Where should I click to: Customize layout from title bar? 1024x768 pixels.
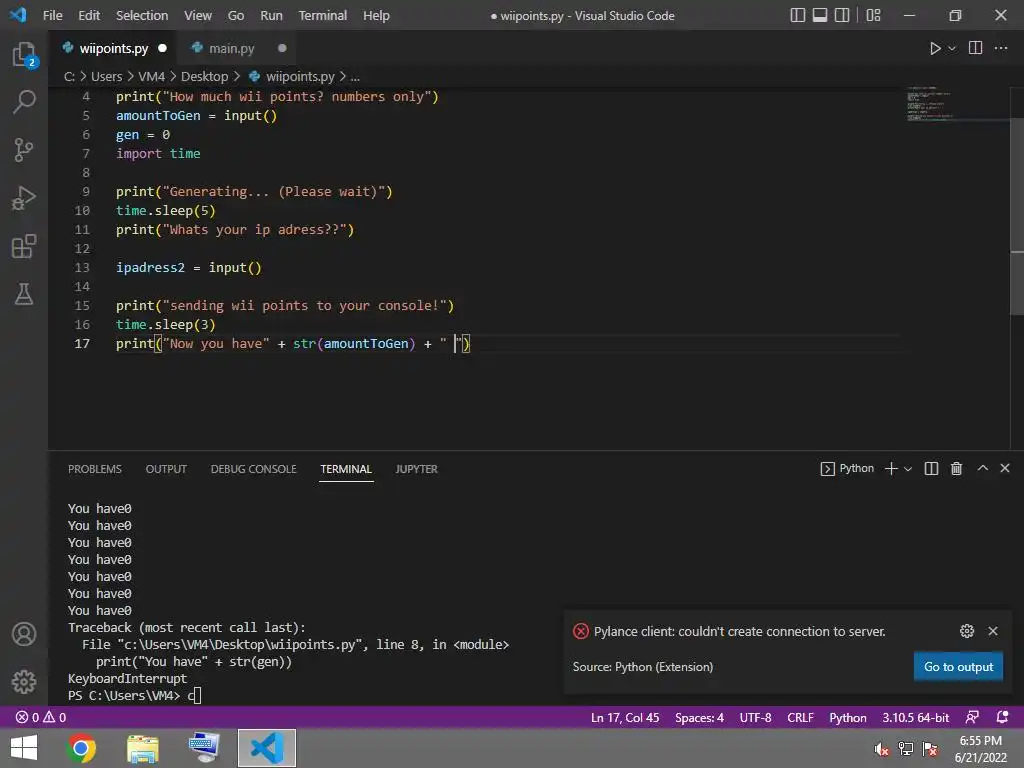click(x=873, y=15)
